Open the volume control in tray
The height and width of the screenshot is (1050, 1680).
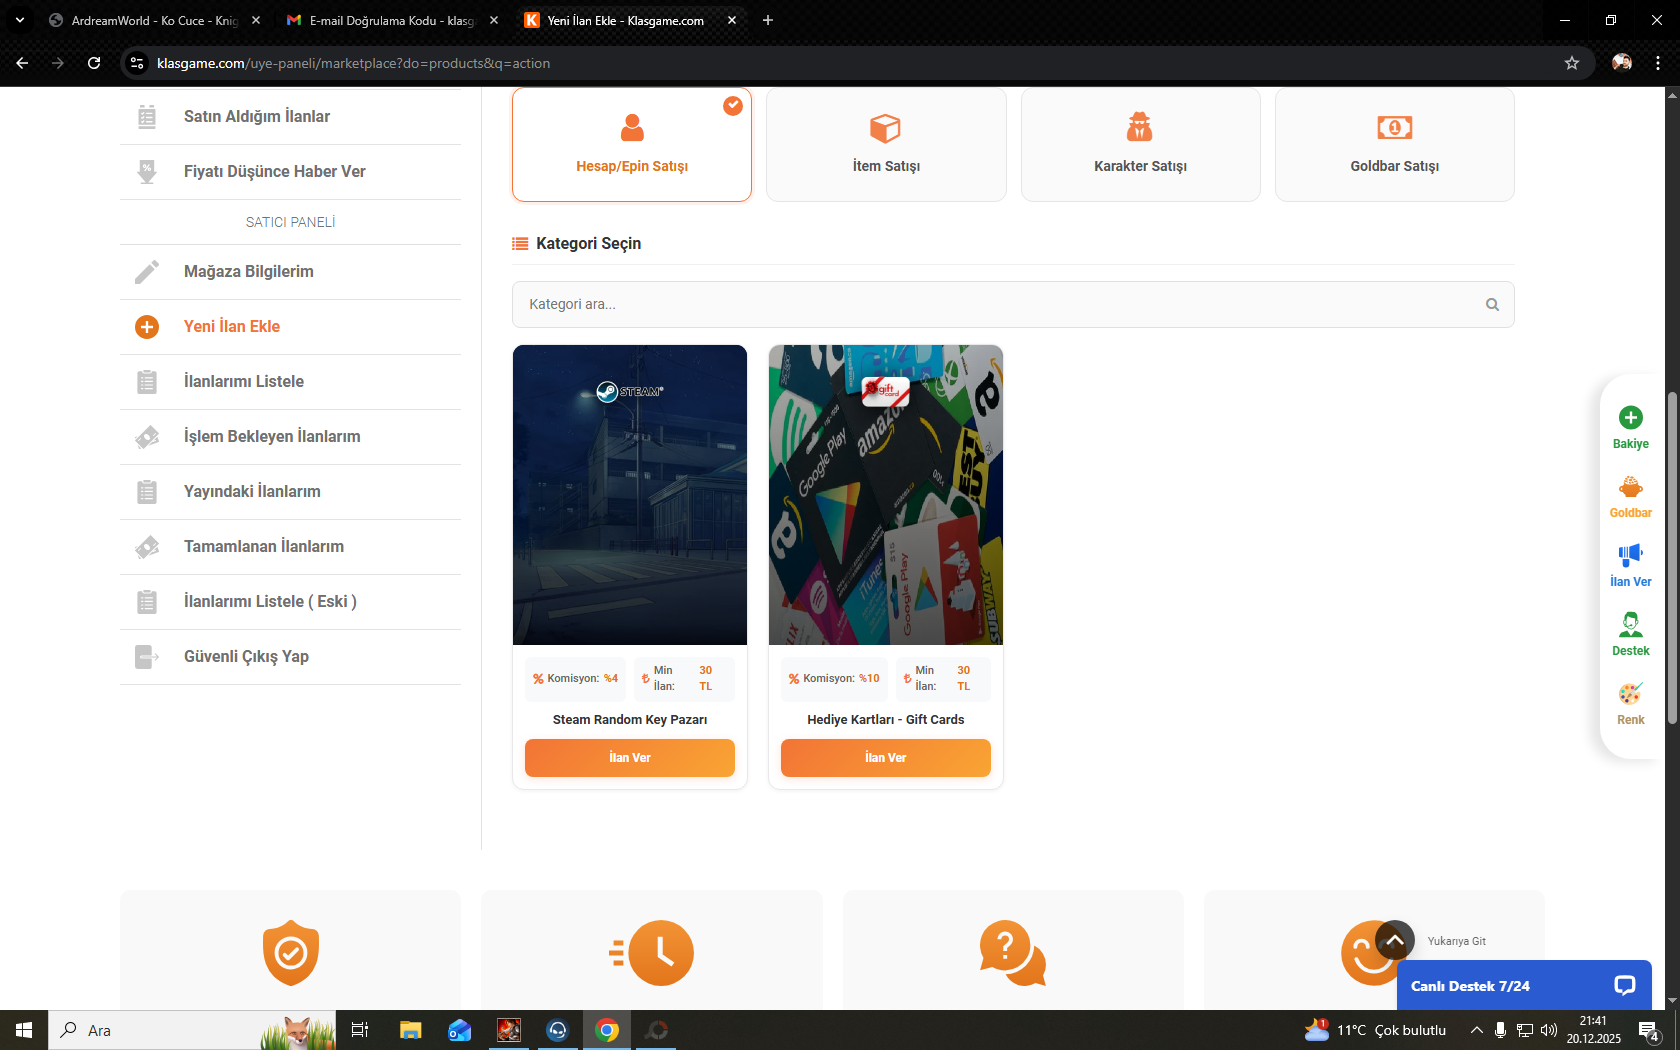click(1549, 1030)
